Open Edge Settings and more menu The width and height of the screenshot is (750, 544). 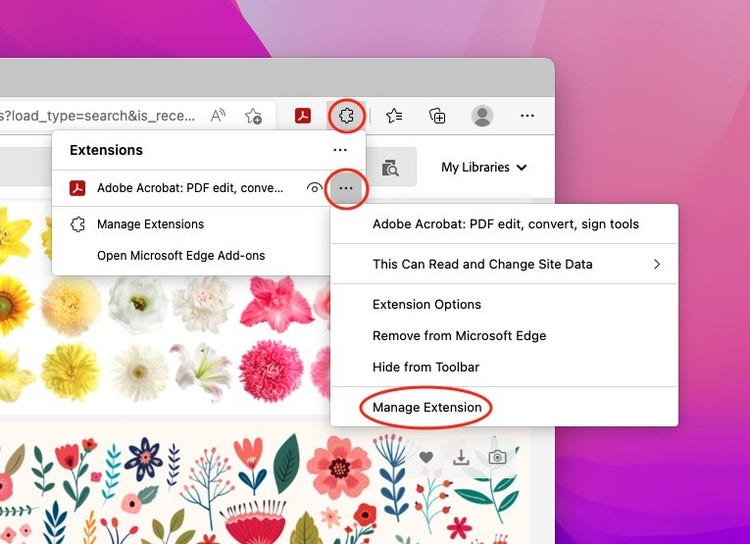527,115
